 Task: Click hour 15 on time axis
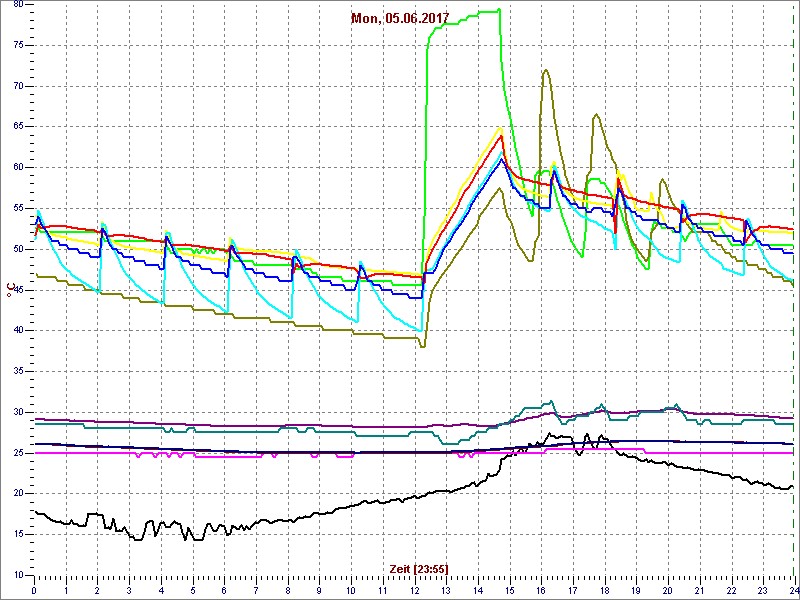pos(509,590)
